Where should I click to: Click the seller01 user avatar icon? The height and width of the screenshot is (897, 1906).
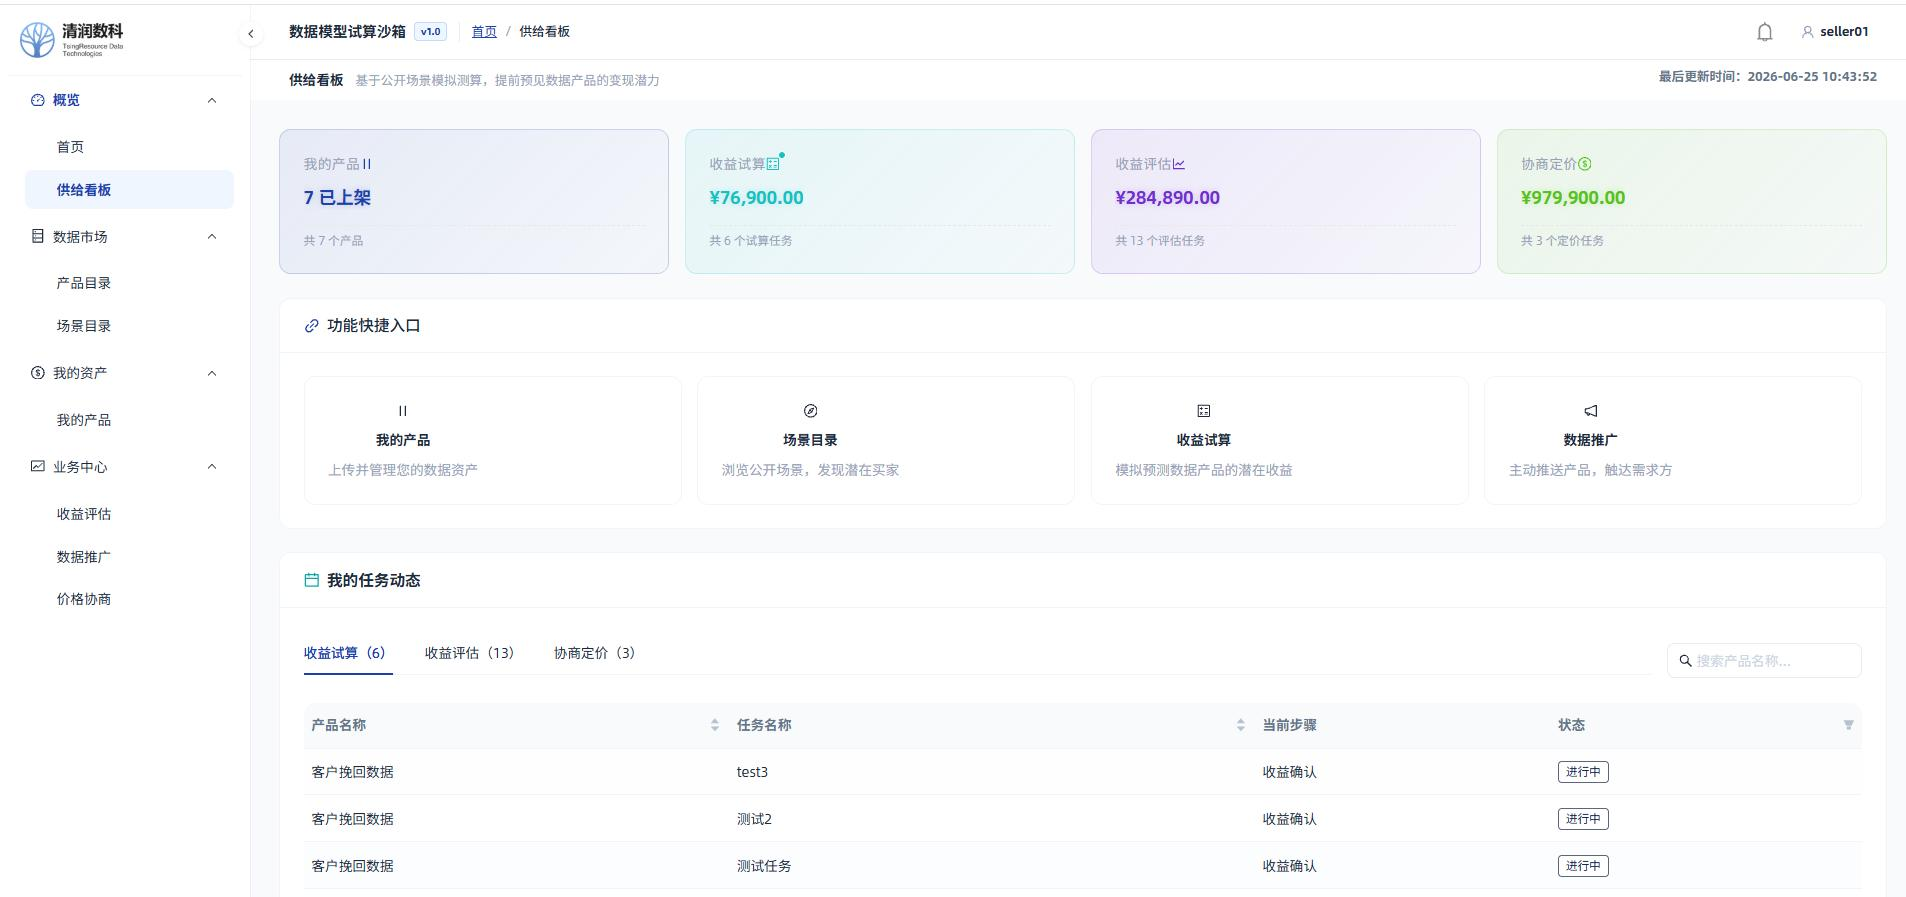coord(1807,32)
